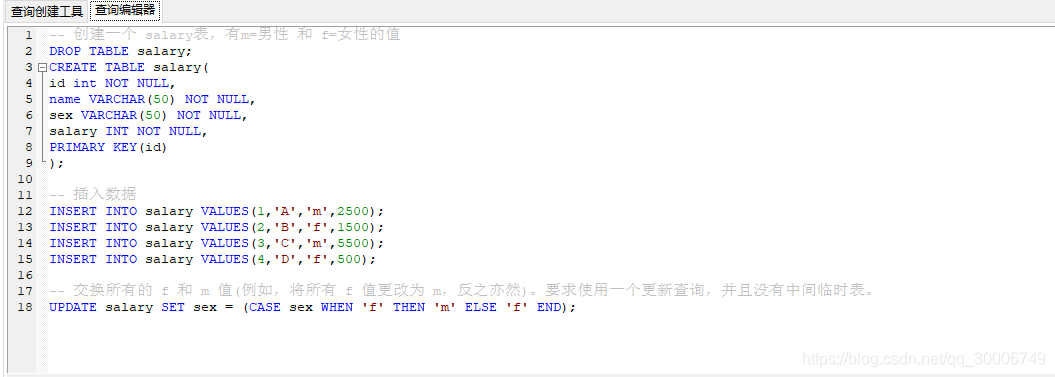Viewport: 1055px width, 377px height.
Task: Click the 'sex VARCHAR(50) NOT NULL,' line
Action: click(x=149, y=115)
